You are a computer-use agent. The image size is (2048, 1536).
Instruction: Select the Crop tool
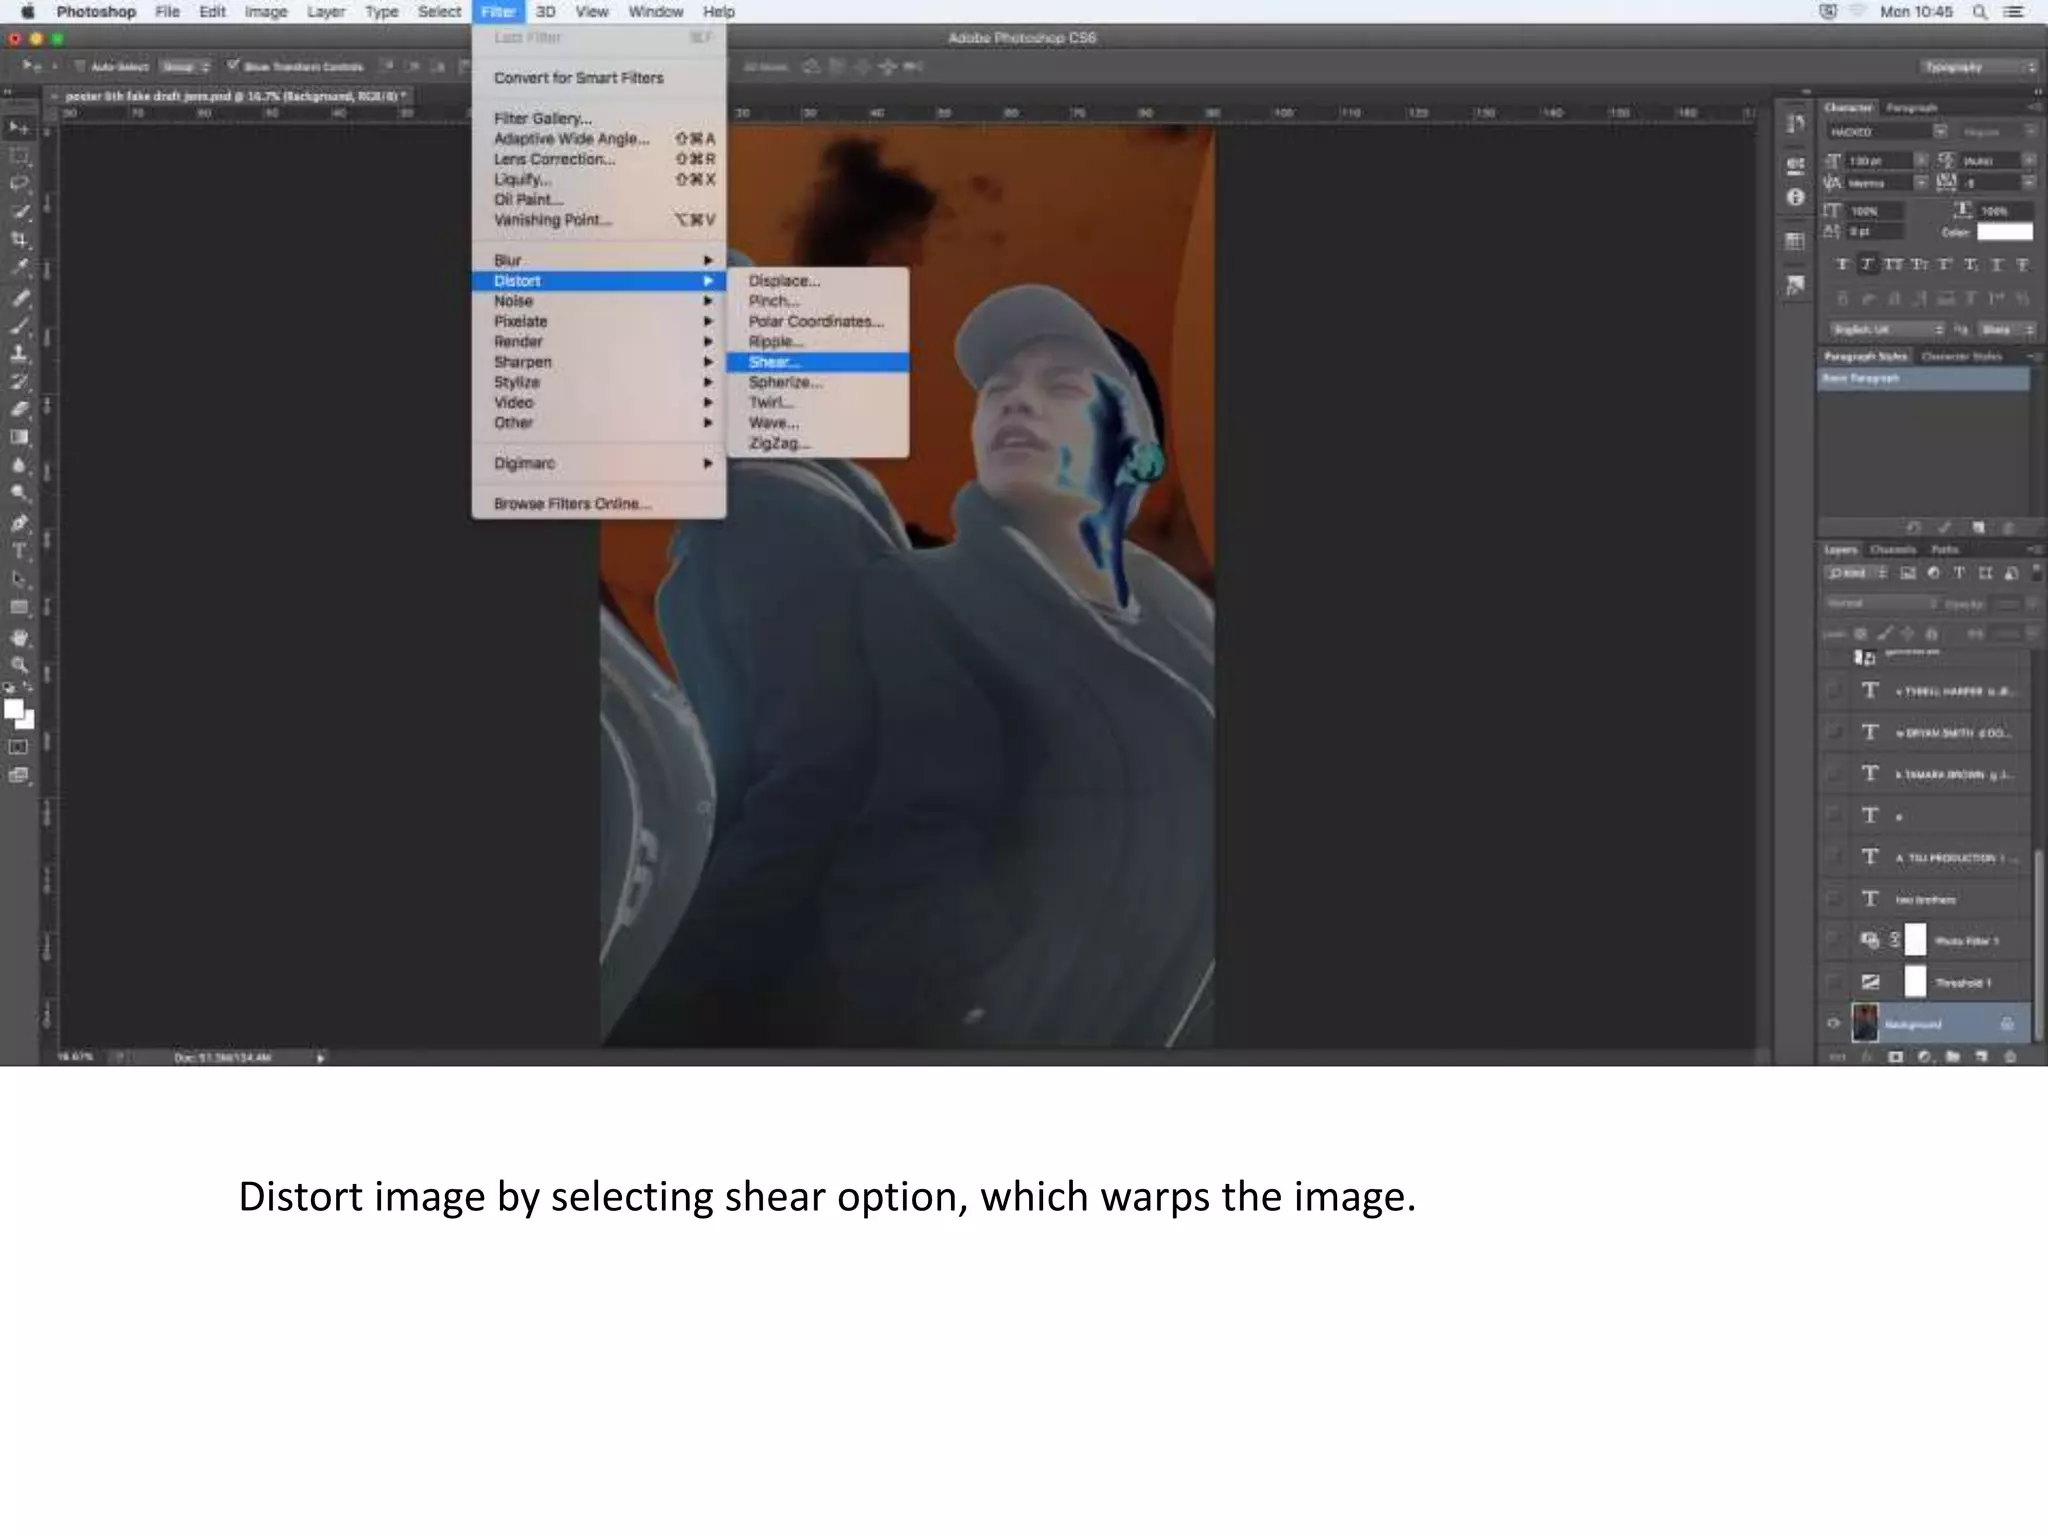tap(19, 240)
